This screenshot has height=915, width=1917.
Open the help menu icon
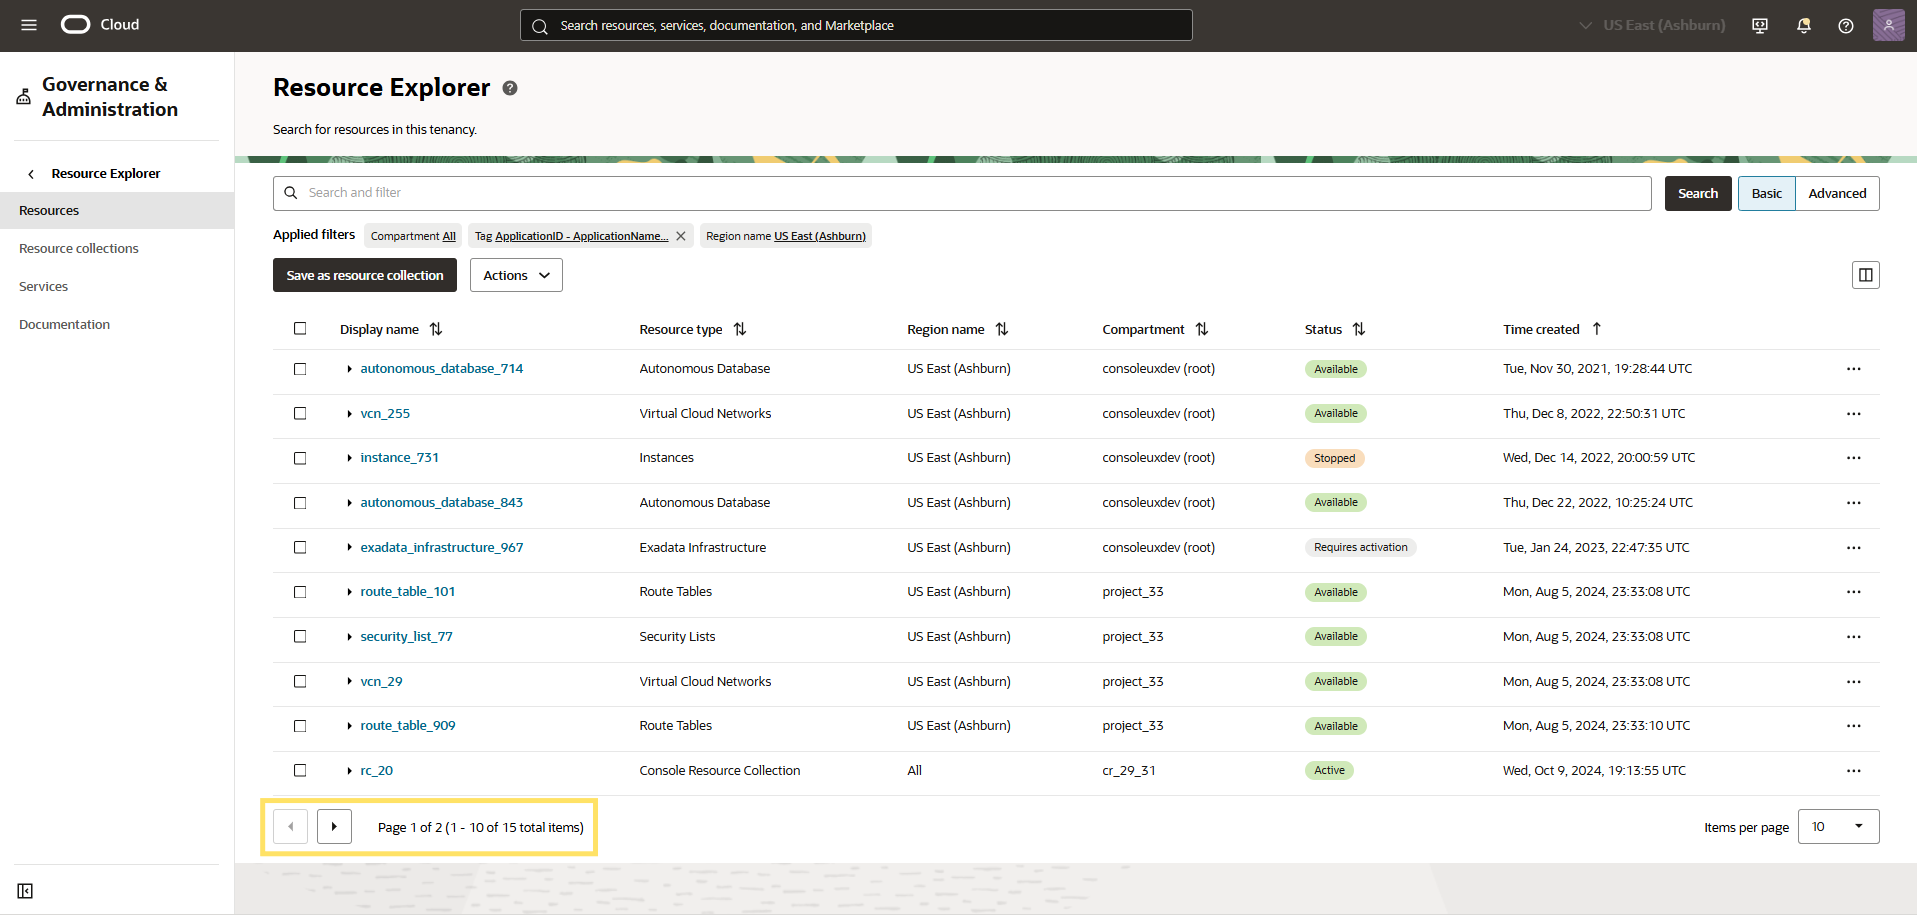1847,25
